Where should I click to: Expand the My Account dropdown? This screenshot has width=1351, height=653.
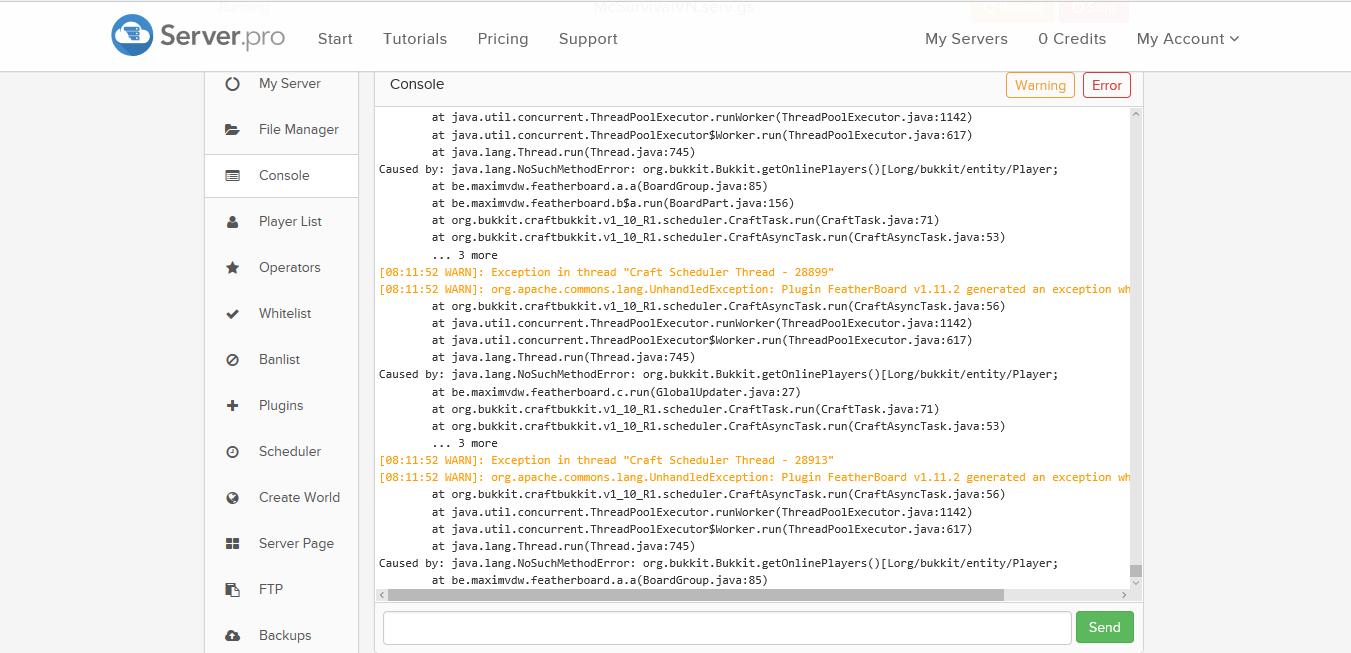tap(1187, 39)
